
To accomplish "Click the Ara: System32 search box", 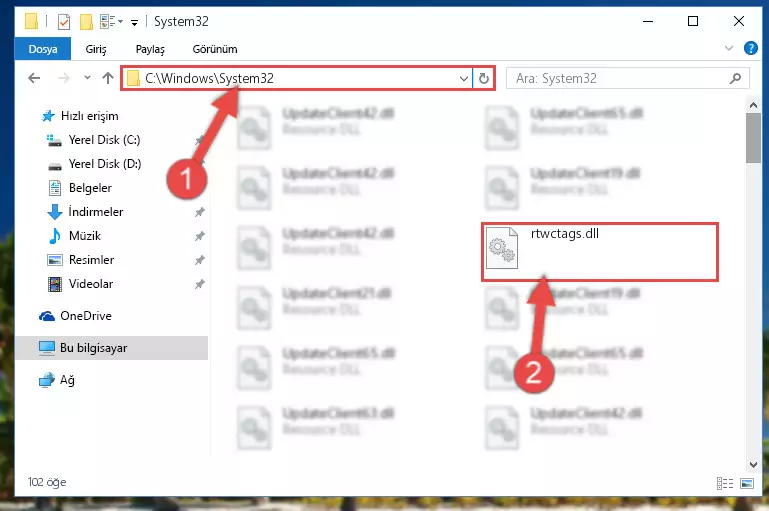I will [627, 78].
